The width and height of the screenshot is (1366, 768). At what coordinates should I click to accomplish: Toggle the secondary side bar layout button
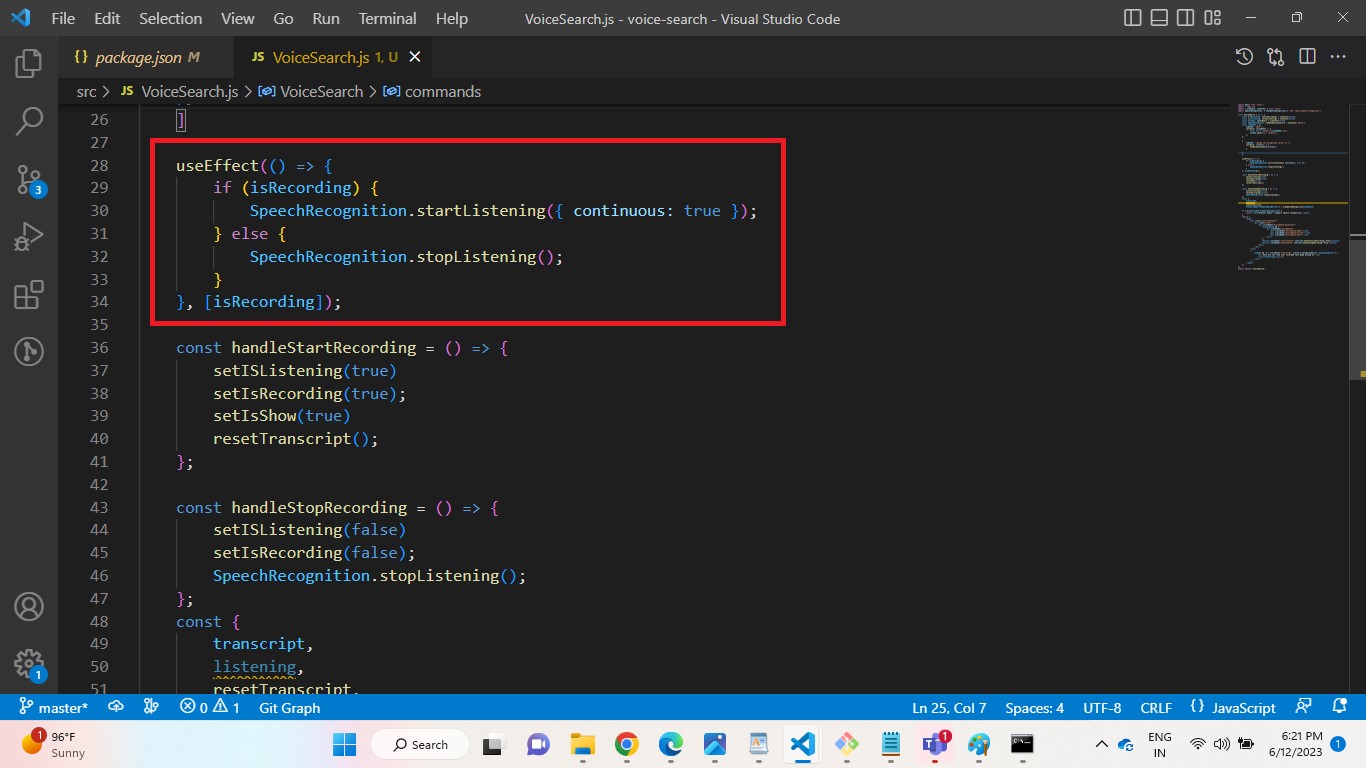(x=1186, y=18)
